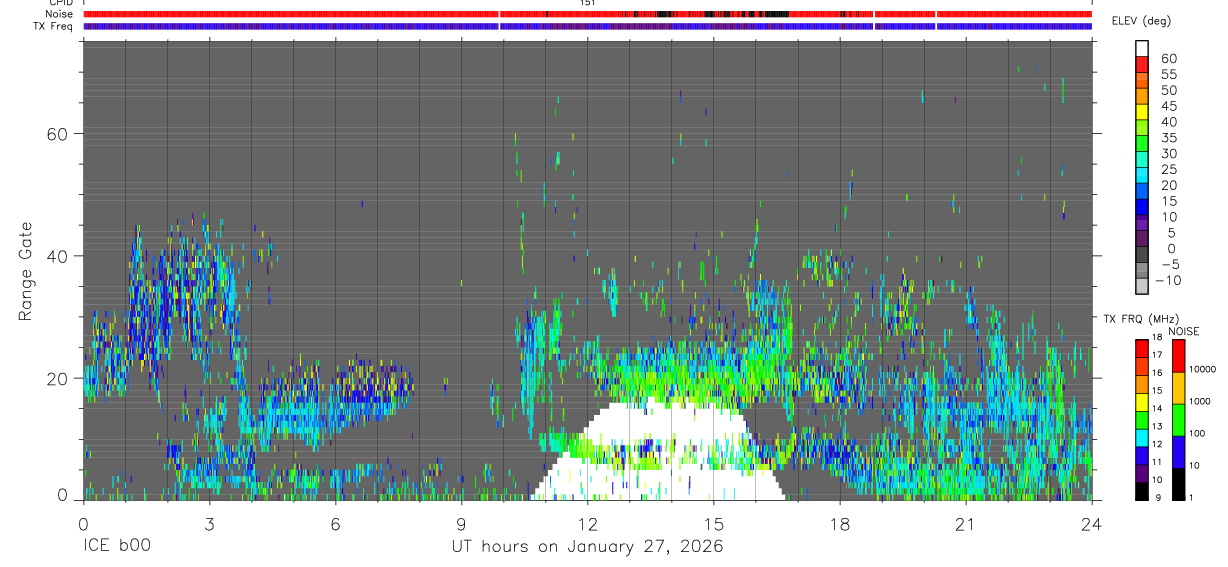Click the blue NOISE segment between 100 and 10
Image resolution: width=1228 pixels, height=567 pixels.
click(1178, 452)
